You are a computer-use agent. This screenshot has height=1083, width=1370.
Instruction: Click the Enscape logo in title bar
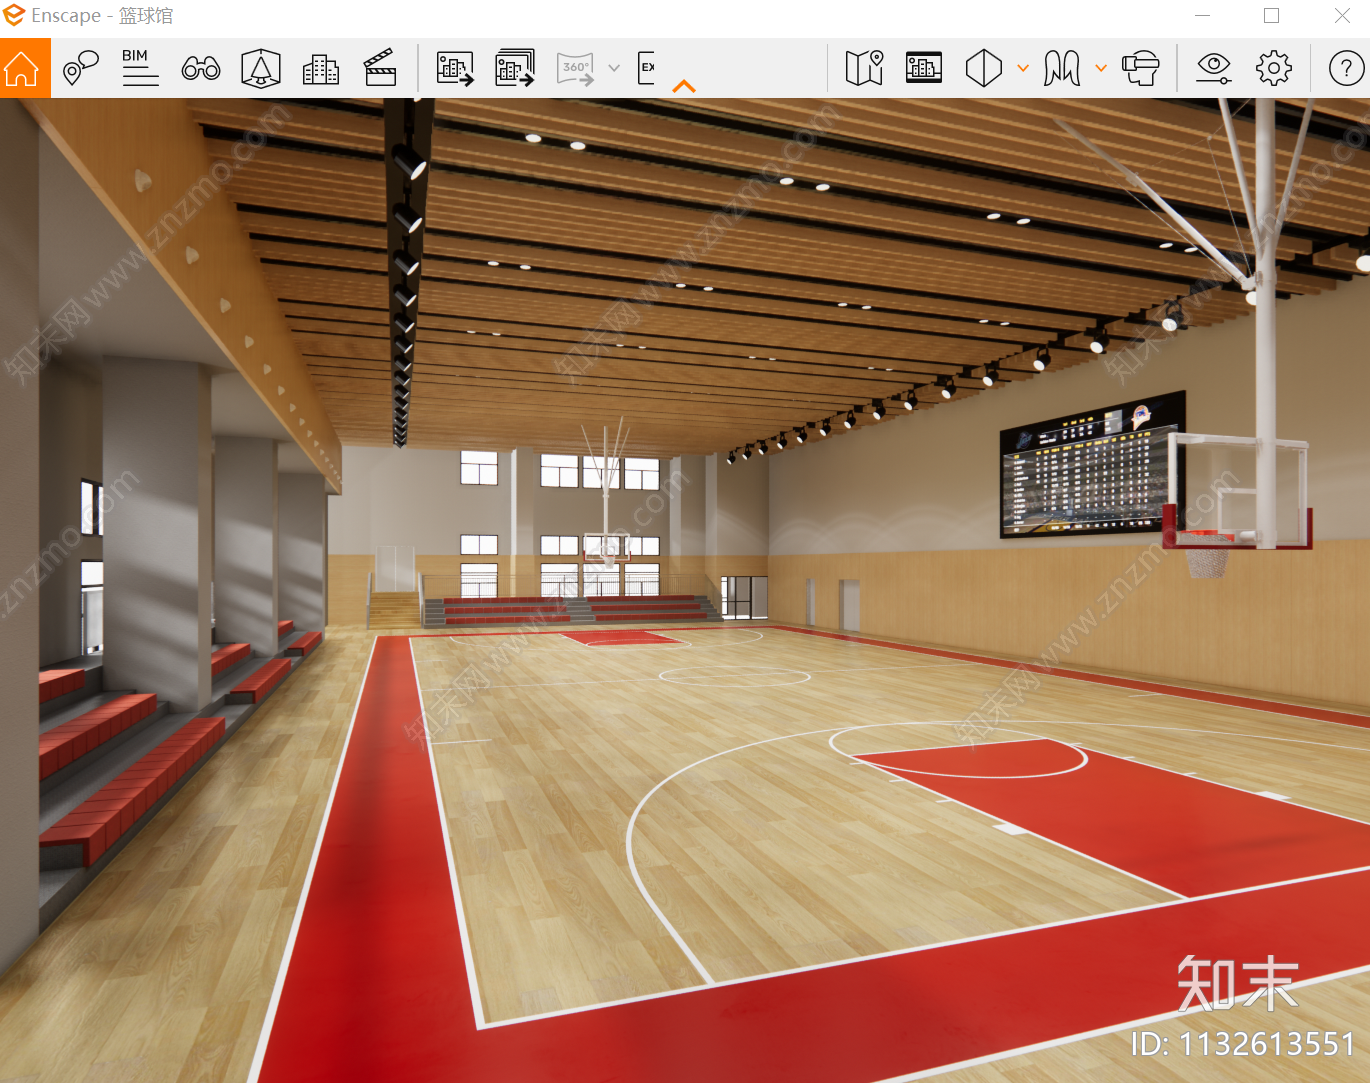(14, 15)
